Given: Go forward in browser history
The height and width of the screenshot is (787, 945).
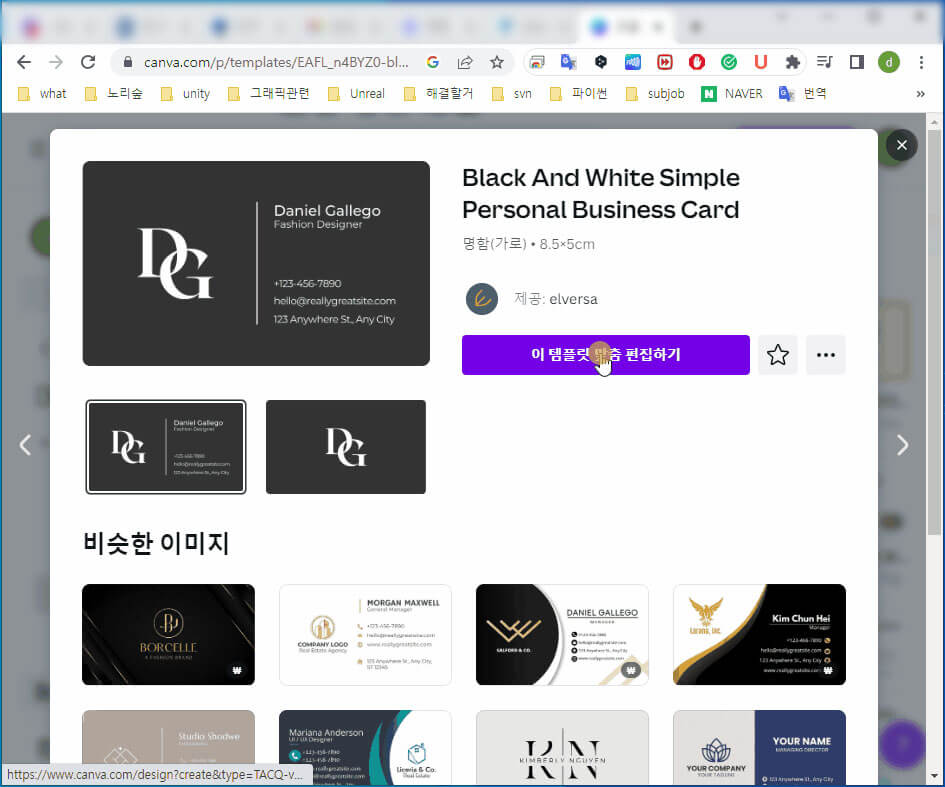Looking at the screenshot, I should 56,62.
